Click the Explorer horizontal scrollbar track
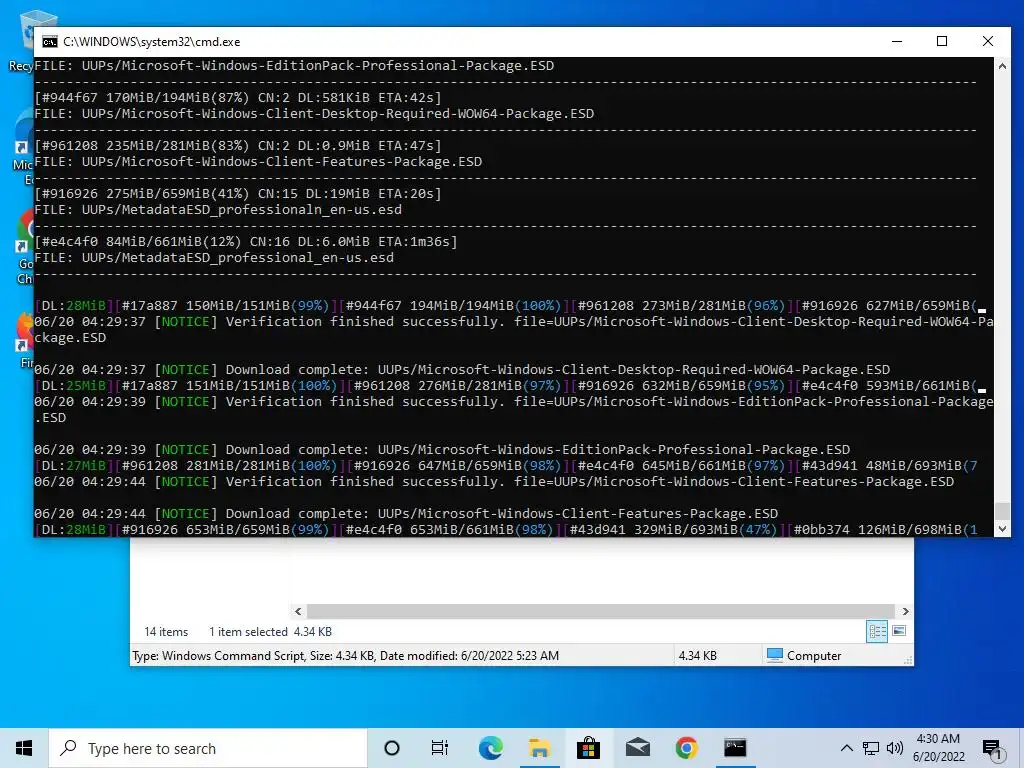1024x768 pixels. (x=600, y=611)
